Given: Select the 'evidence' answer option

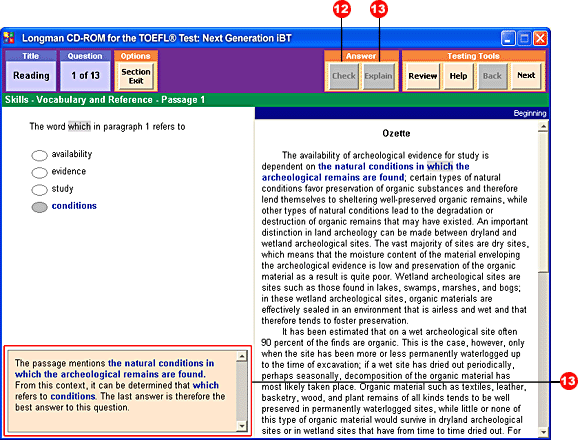Looking at the screenshot, I should click(39, 172).
